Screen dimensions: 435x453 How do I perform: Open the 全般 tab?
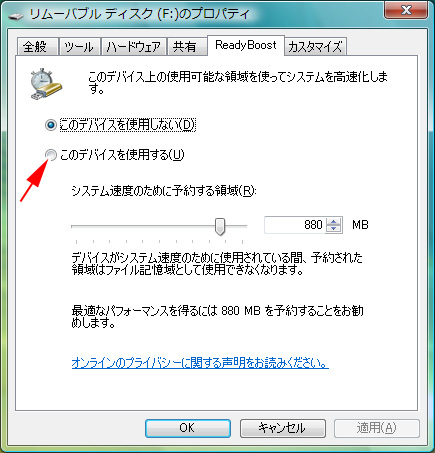click(x=37, y=46)
